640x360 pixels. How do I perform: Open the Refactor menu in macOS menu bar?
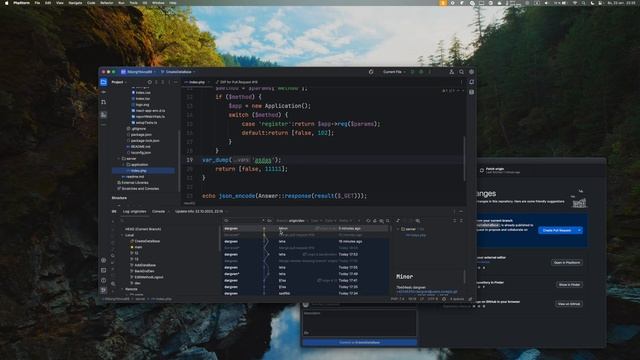click(x=107, y=3)
